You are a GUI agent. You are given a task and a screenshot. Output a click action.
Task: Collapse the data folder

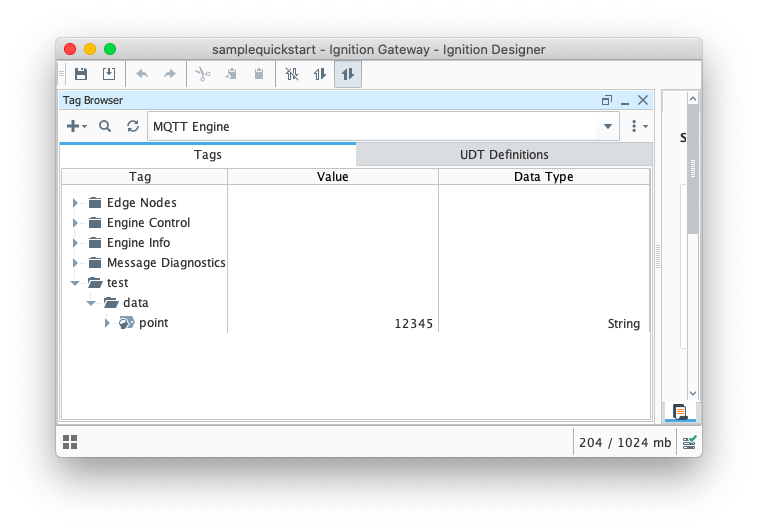(x=91, y=303)
